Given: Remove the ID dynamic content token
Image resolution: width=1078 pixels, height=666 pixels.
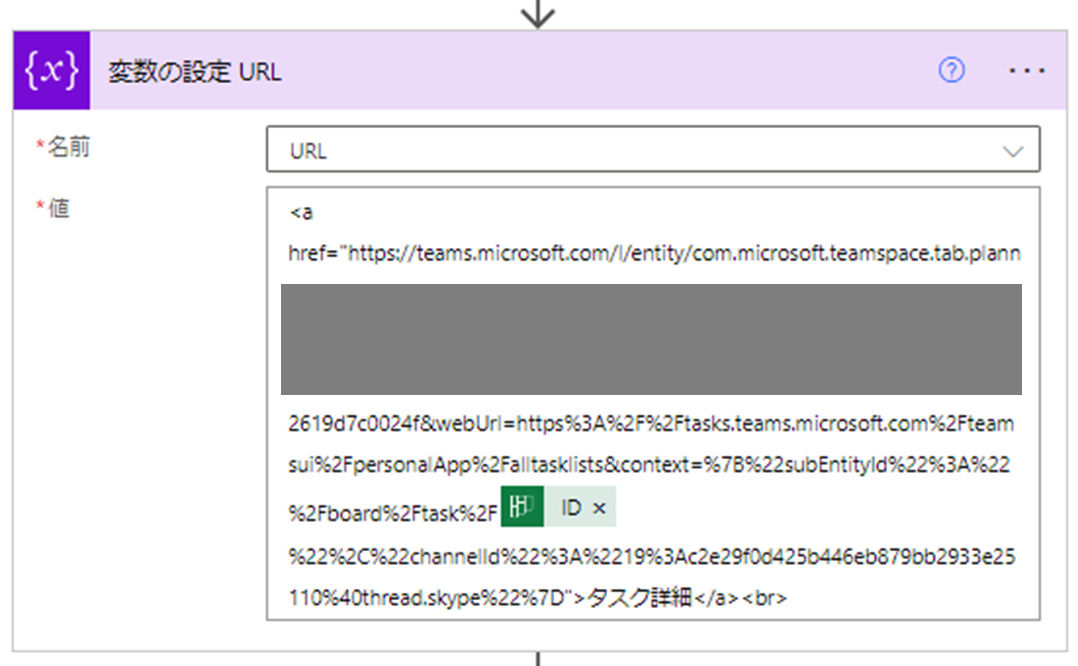Looking at the screenshot, I should coord(600,508).
